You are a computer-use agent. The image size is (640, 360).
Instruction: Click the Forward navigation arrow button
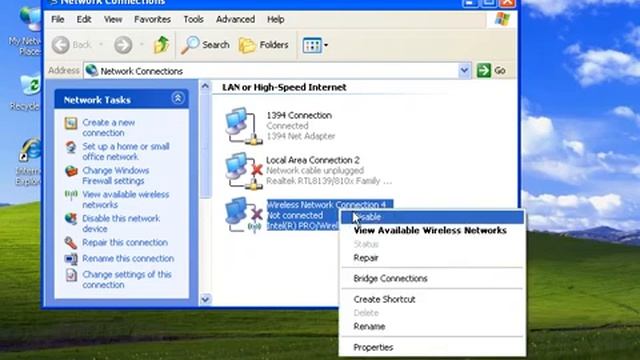coord(123,45)
